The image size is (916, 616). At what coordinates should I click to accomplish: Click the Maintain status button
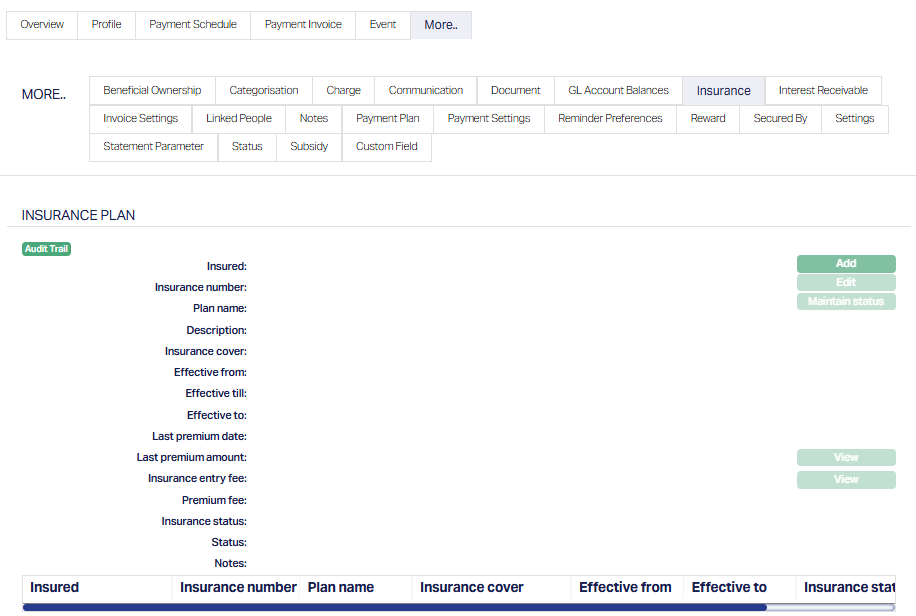click(846, 302)
